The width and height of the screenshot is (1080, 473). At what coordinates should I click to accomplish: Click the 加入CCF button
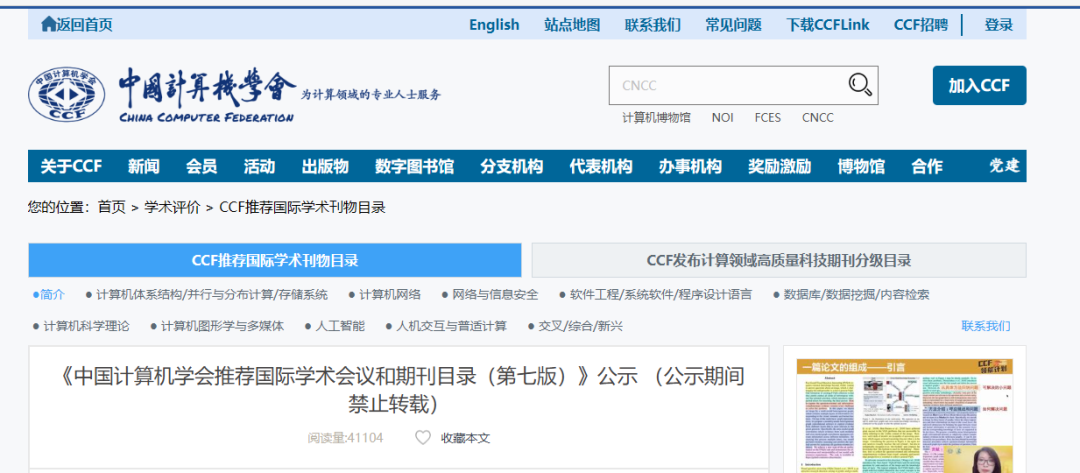click(979, 85)
